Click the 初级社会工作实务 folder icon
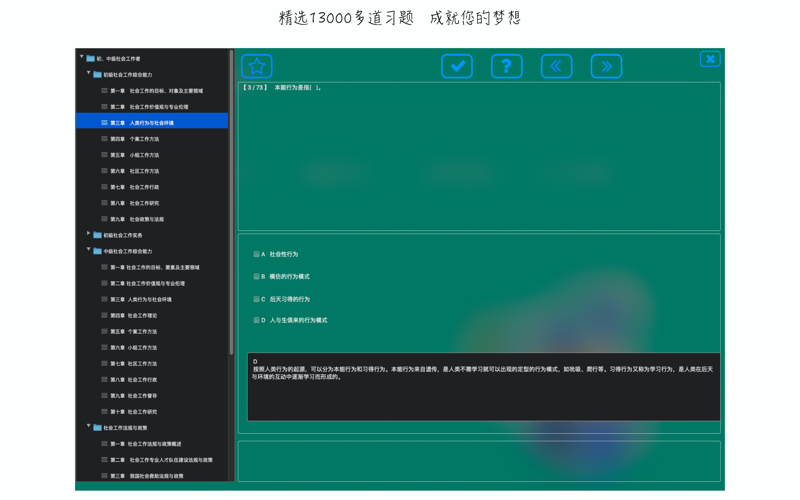The height and width of the screenshot is (500, 800). pos(97,235)
